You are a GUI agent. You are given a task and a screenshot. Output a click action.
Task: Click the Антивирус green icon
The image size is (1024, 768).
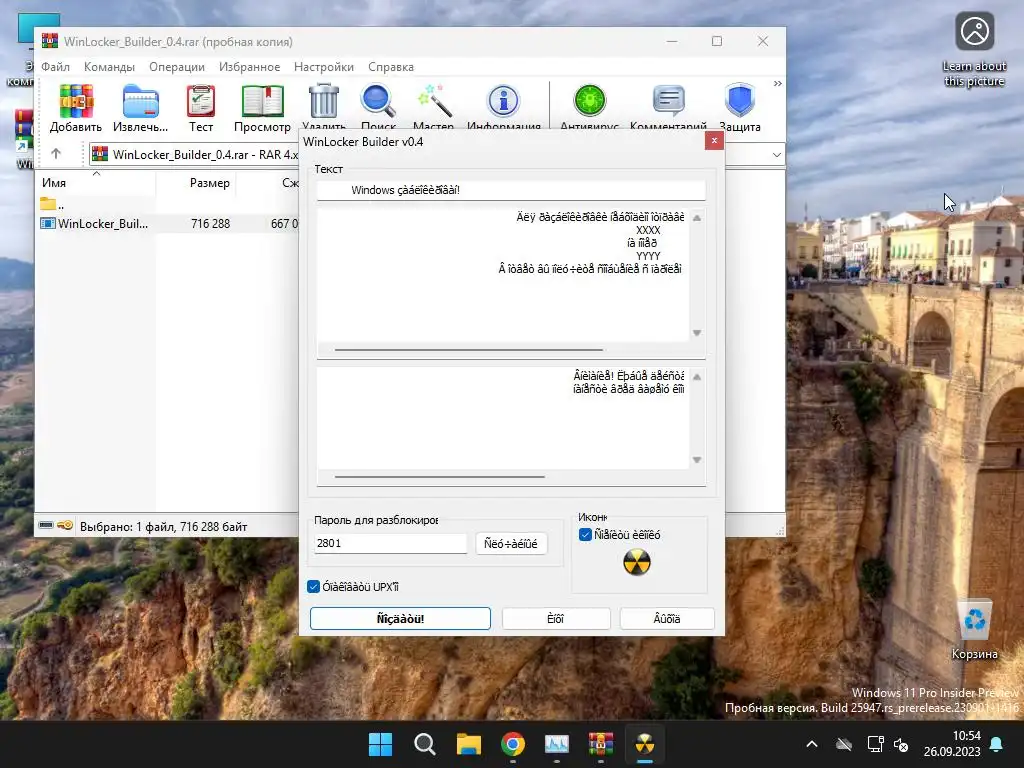(x=590, y=101)
